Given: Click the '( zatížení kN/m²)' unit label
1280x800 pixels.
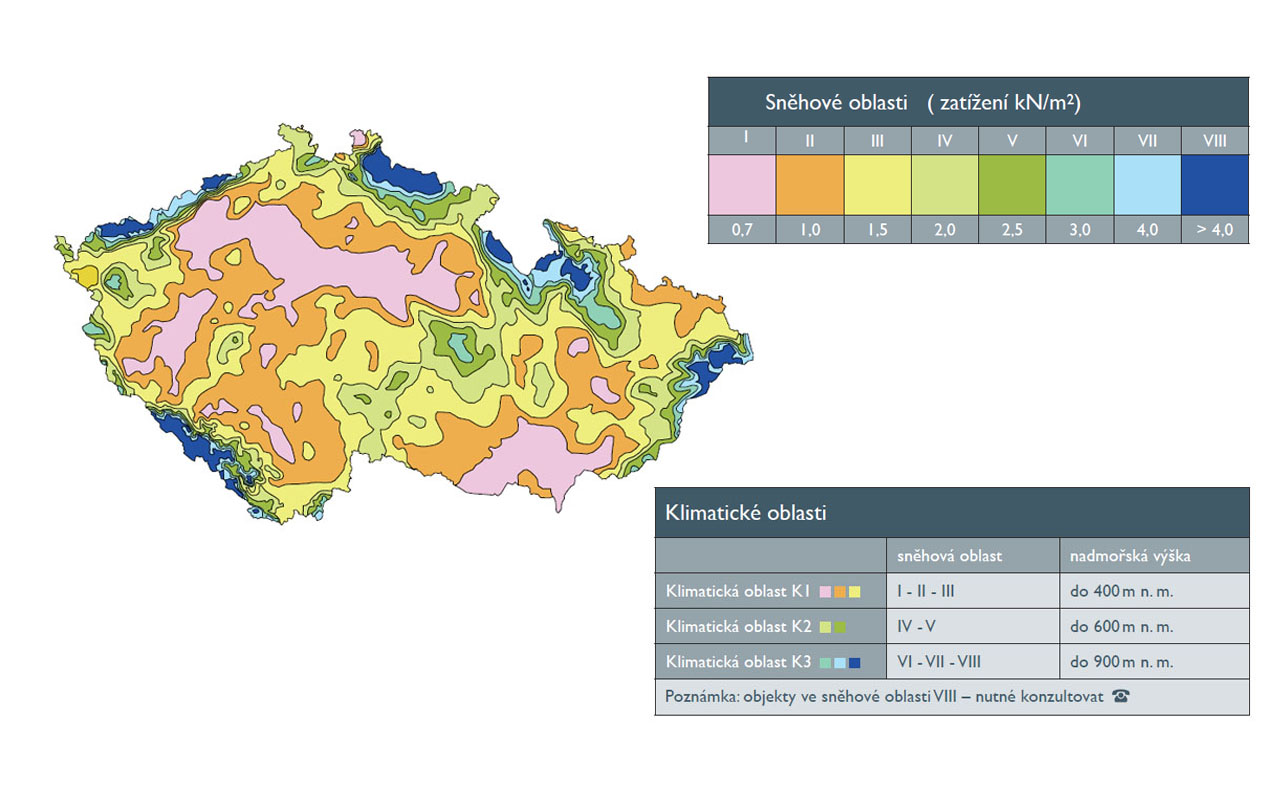Looking at the screenshot, I should pos(1004,102).
